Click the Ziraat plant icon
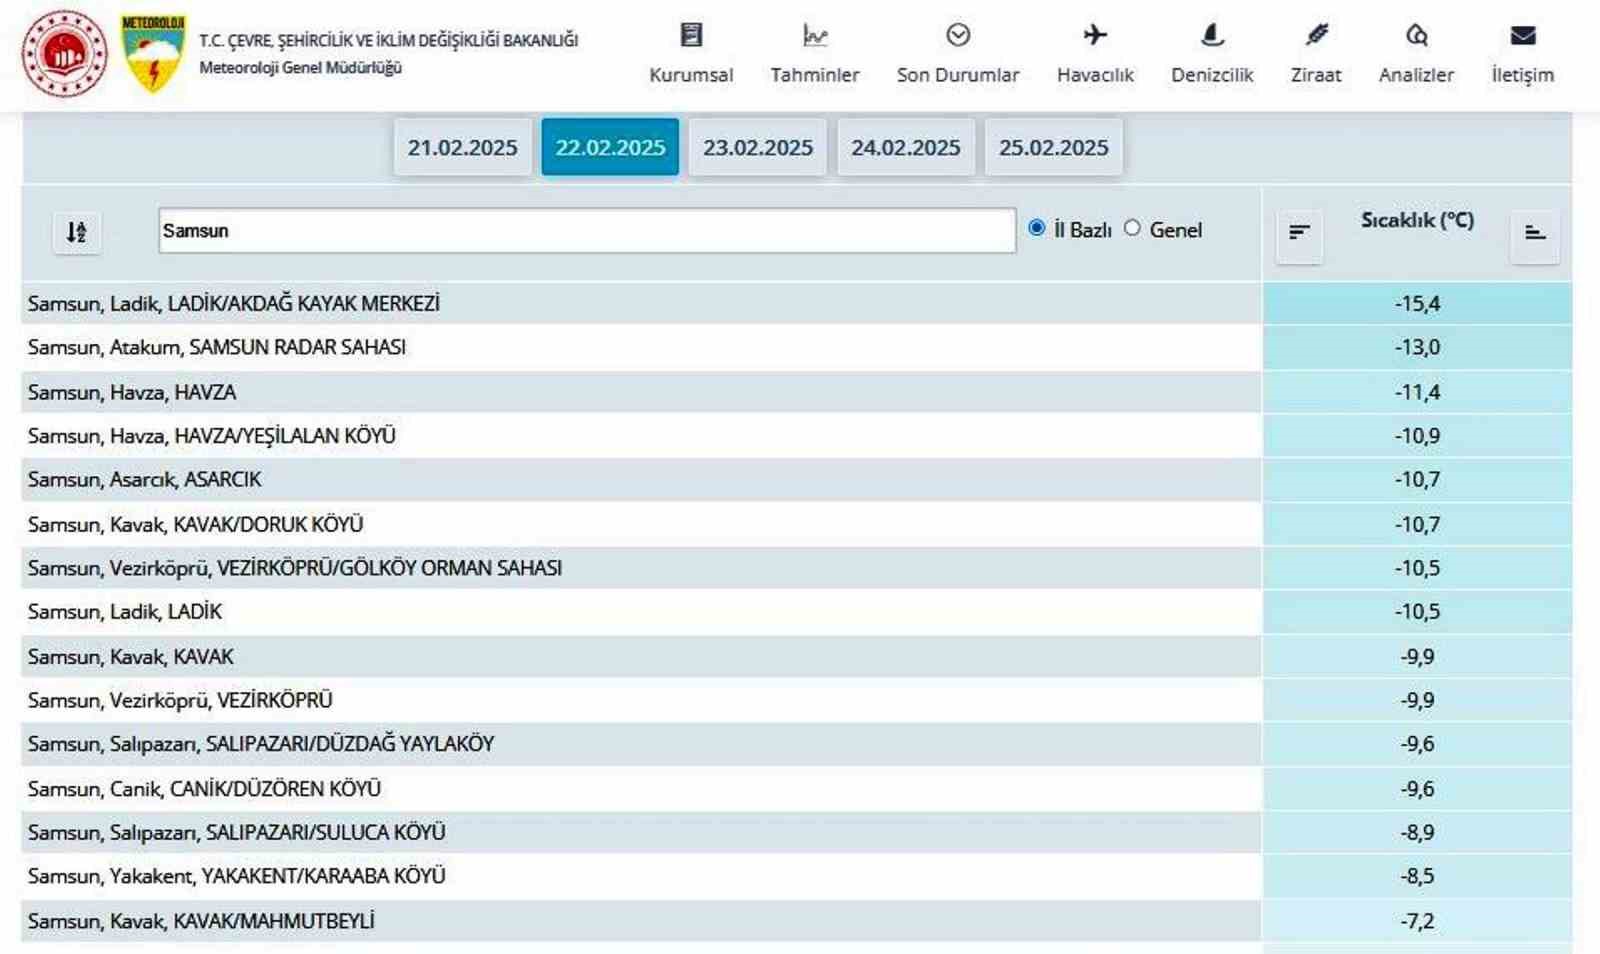Viewport: 1600px width, 954px height. point(1316,36)
